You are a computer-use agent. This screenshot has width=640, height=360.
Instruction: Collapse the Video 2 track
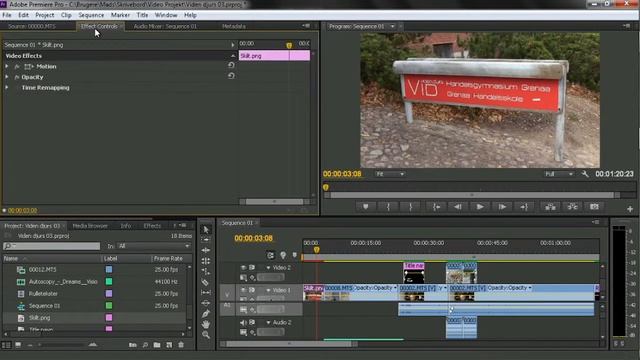(x=268, y=268)
